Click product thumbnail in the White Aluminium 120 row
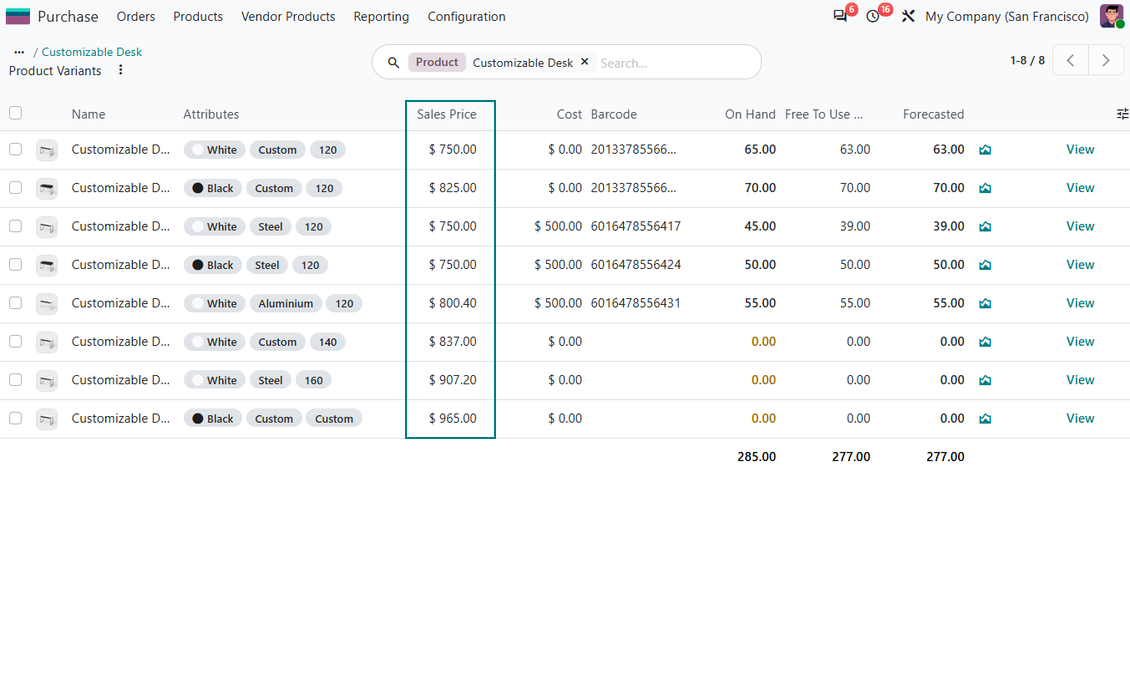This screenshot has width=1130, height=680. (47, 303)
